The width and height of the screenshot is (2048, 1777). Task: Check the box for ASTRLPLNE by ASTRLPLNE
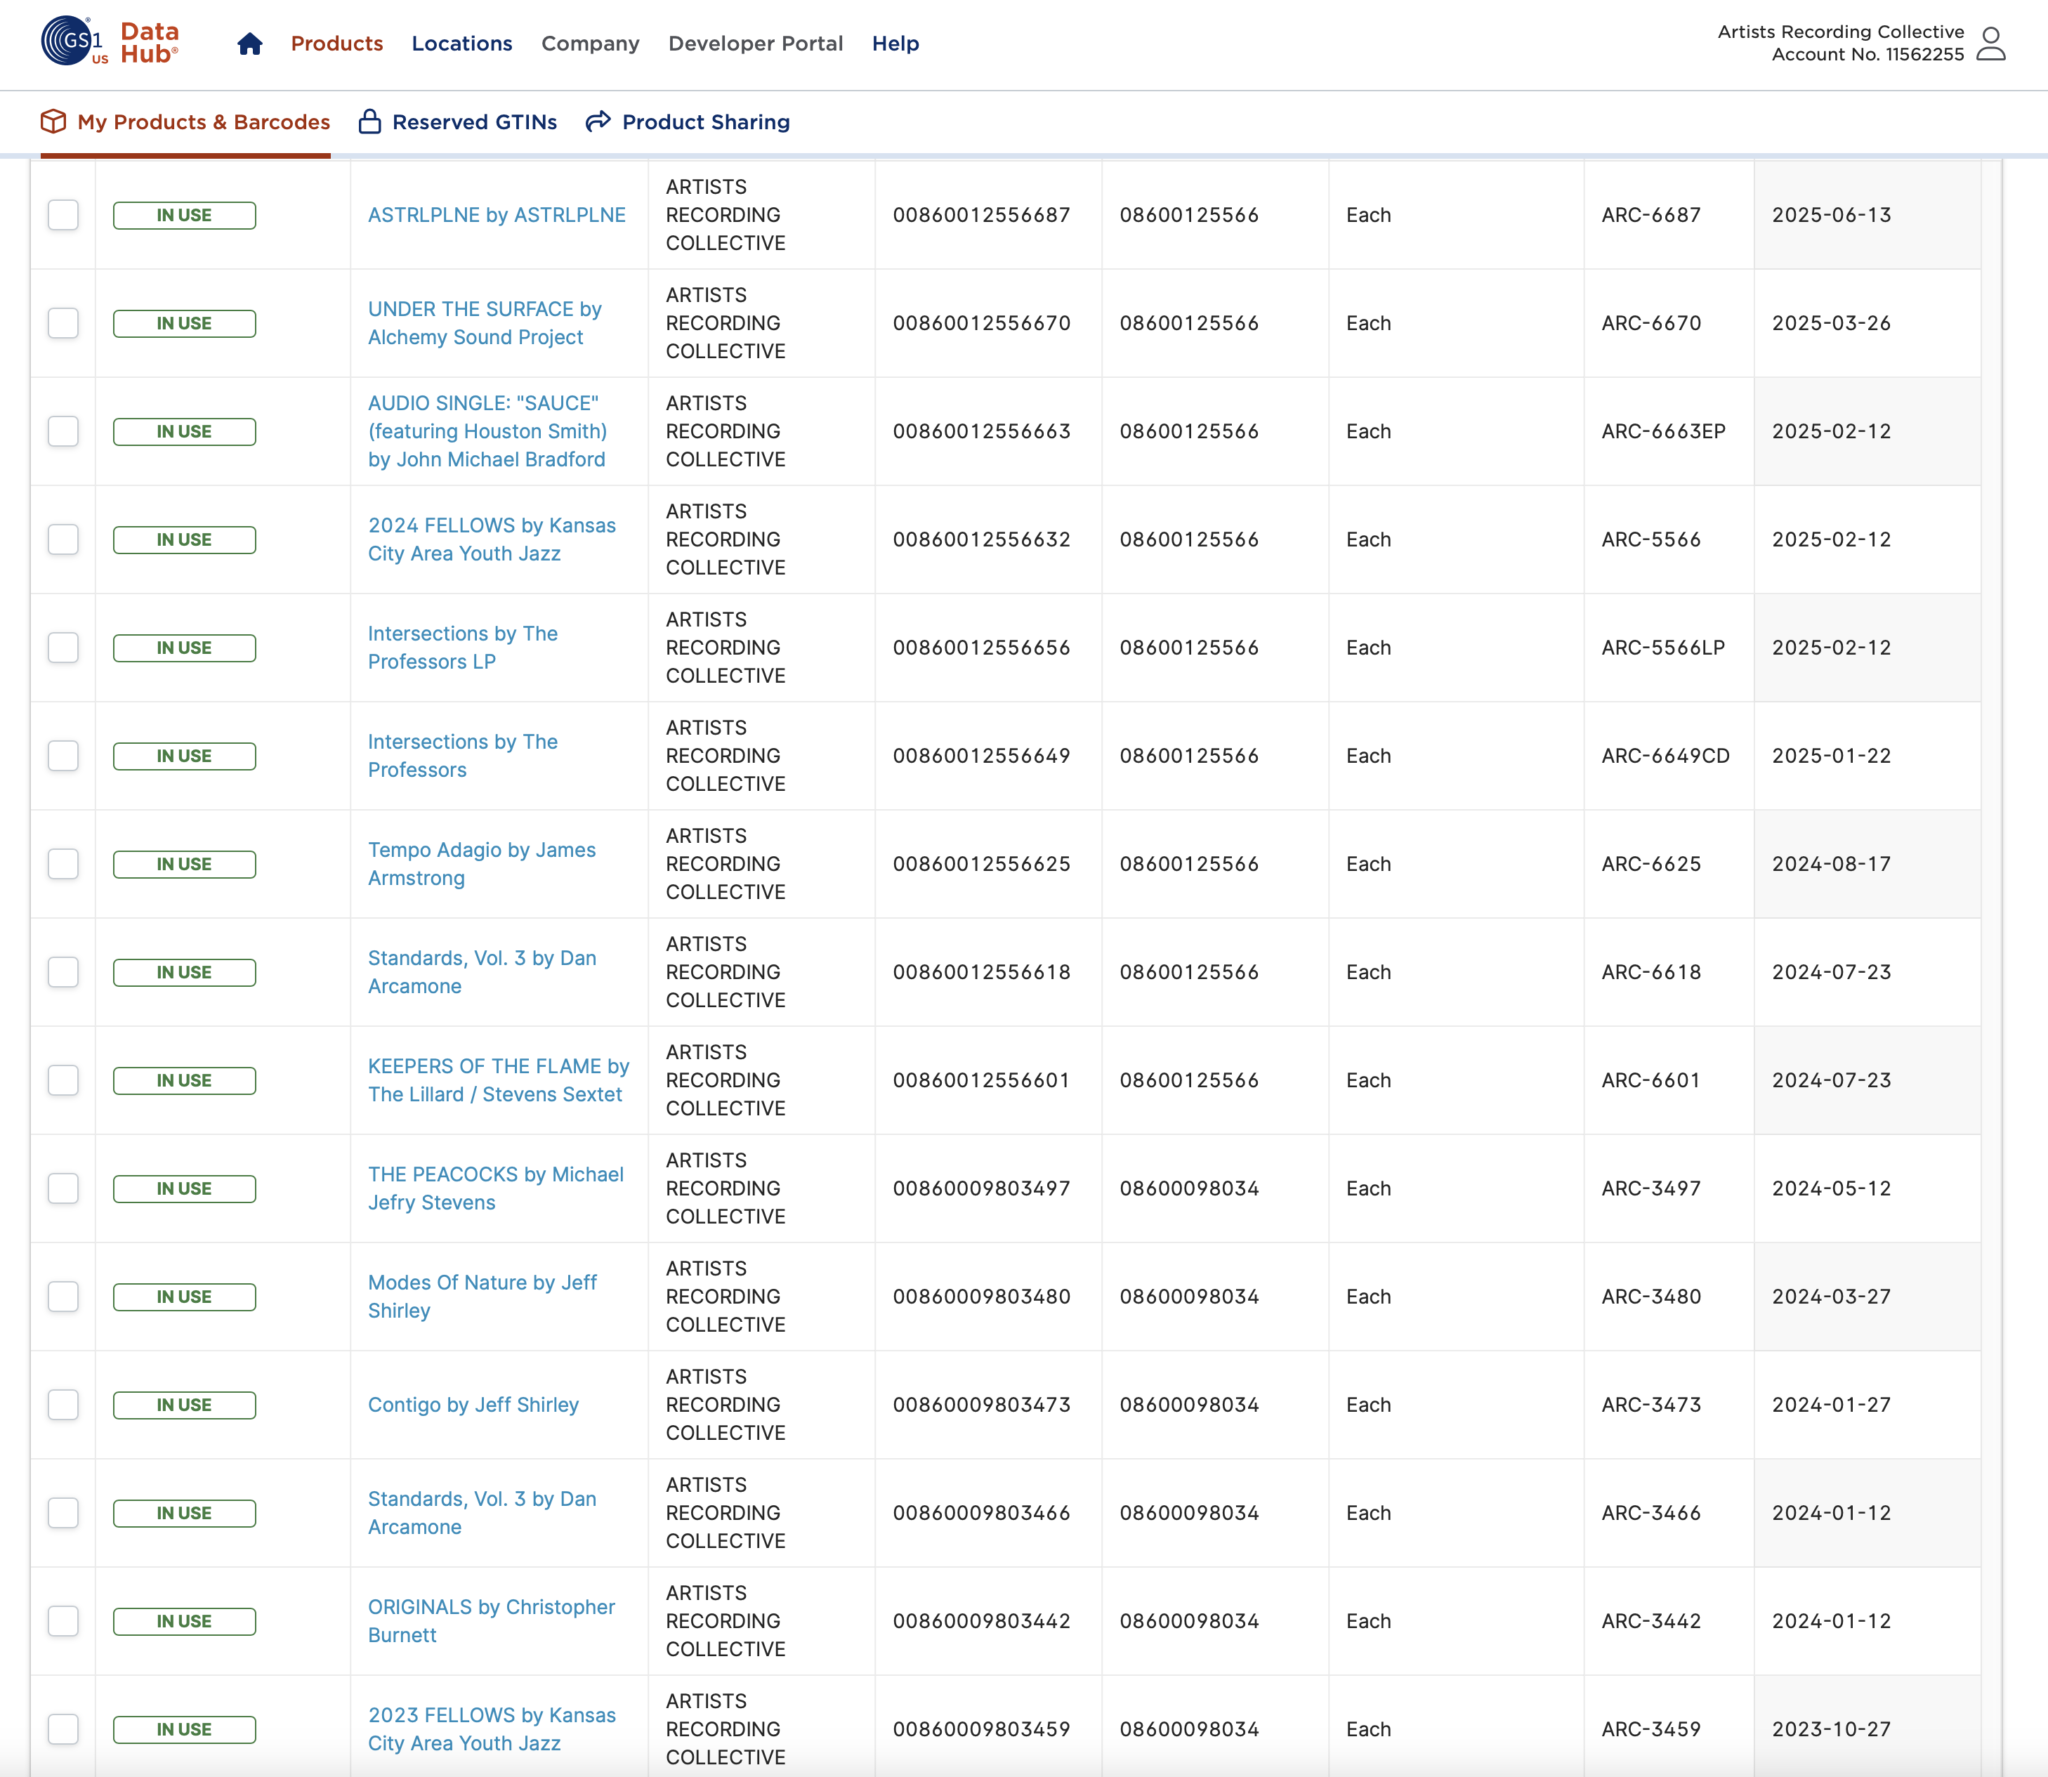pyautogui.click(x=63, y=215)
